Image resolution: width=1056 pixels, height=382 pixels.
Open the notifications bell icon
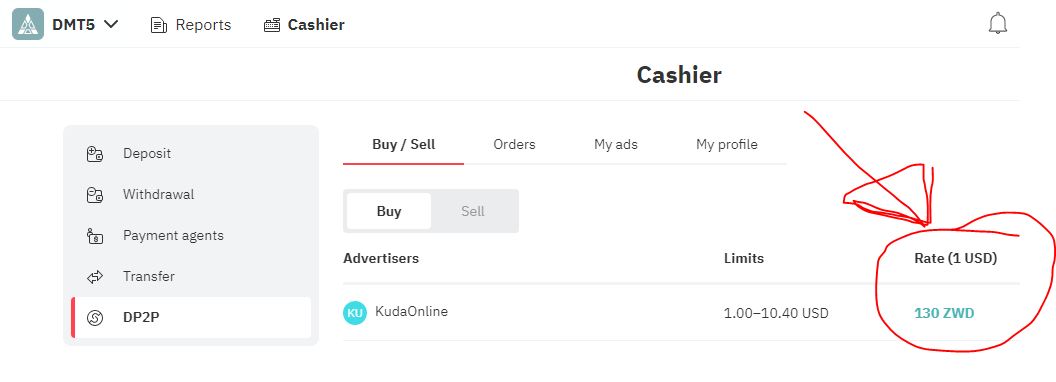[x=997, y=24]
